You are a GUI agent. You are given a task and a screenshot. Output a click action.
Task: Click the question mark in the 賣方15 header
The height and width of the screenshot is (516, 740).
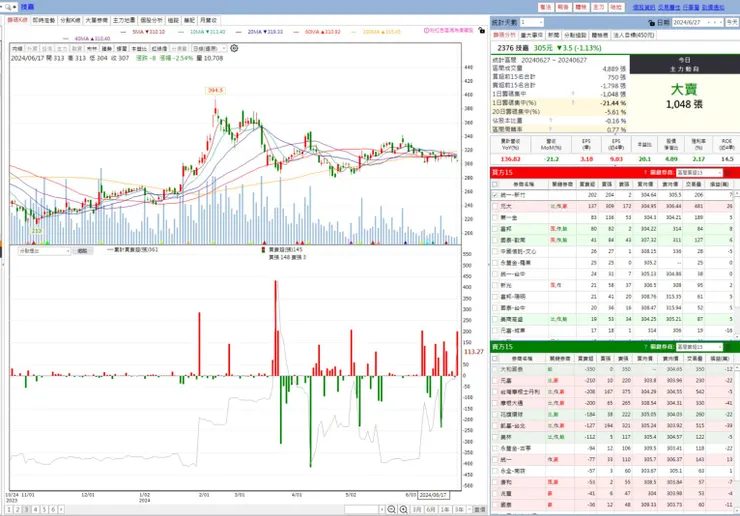click(x=645, y=347)
